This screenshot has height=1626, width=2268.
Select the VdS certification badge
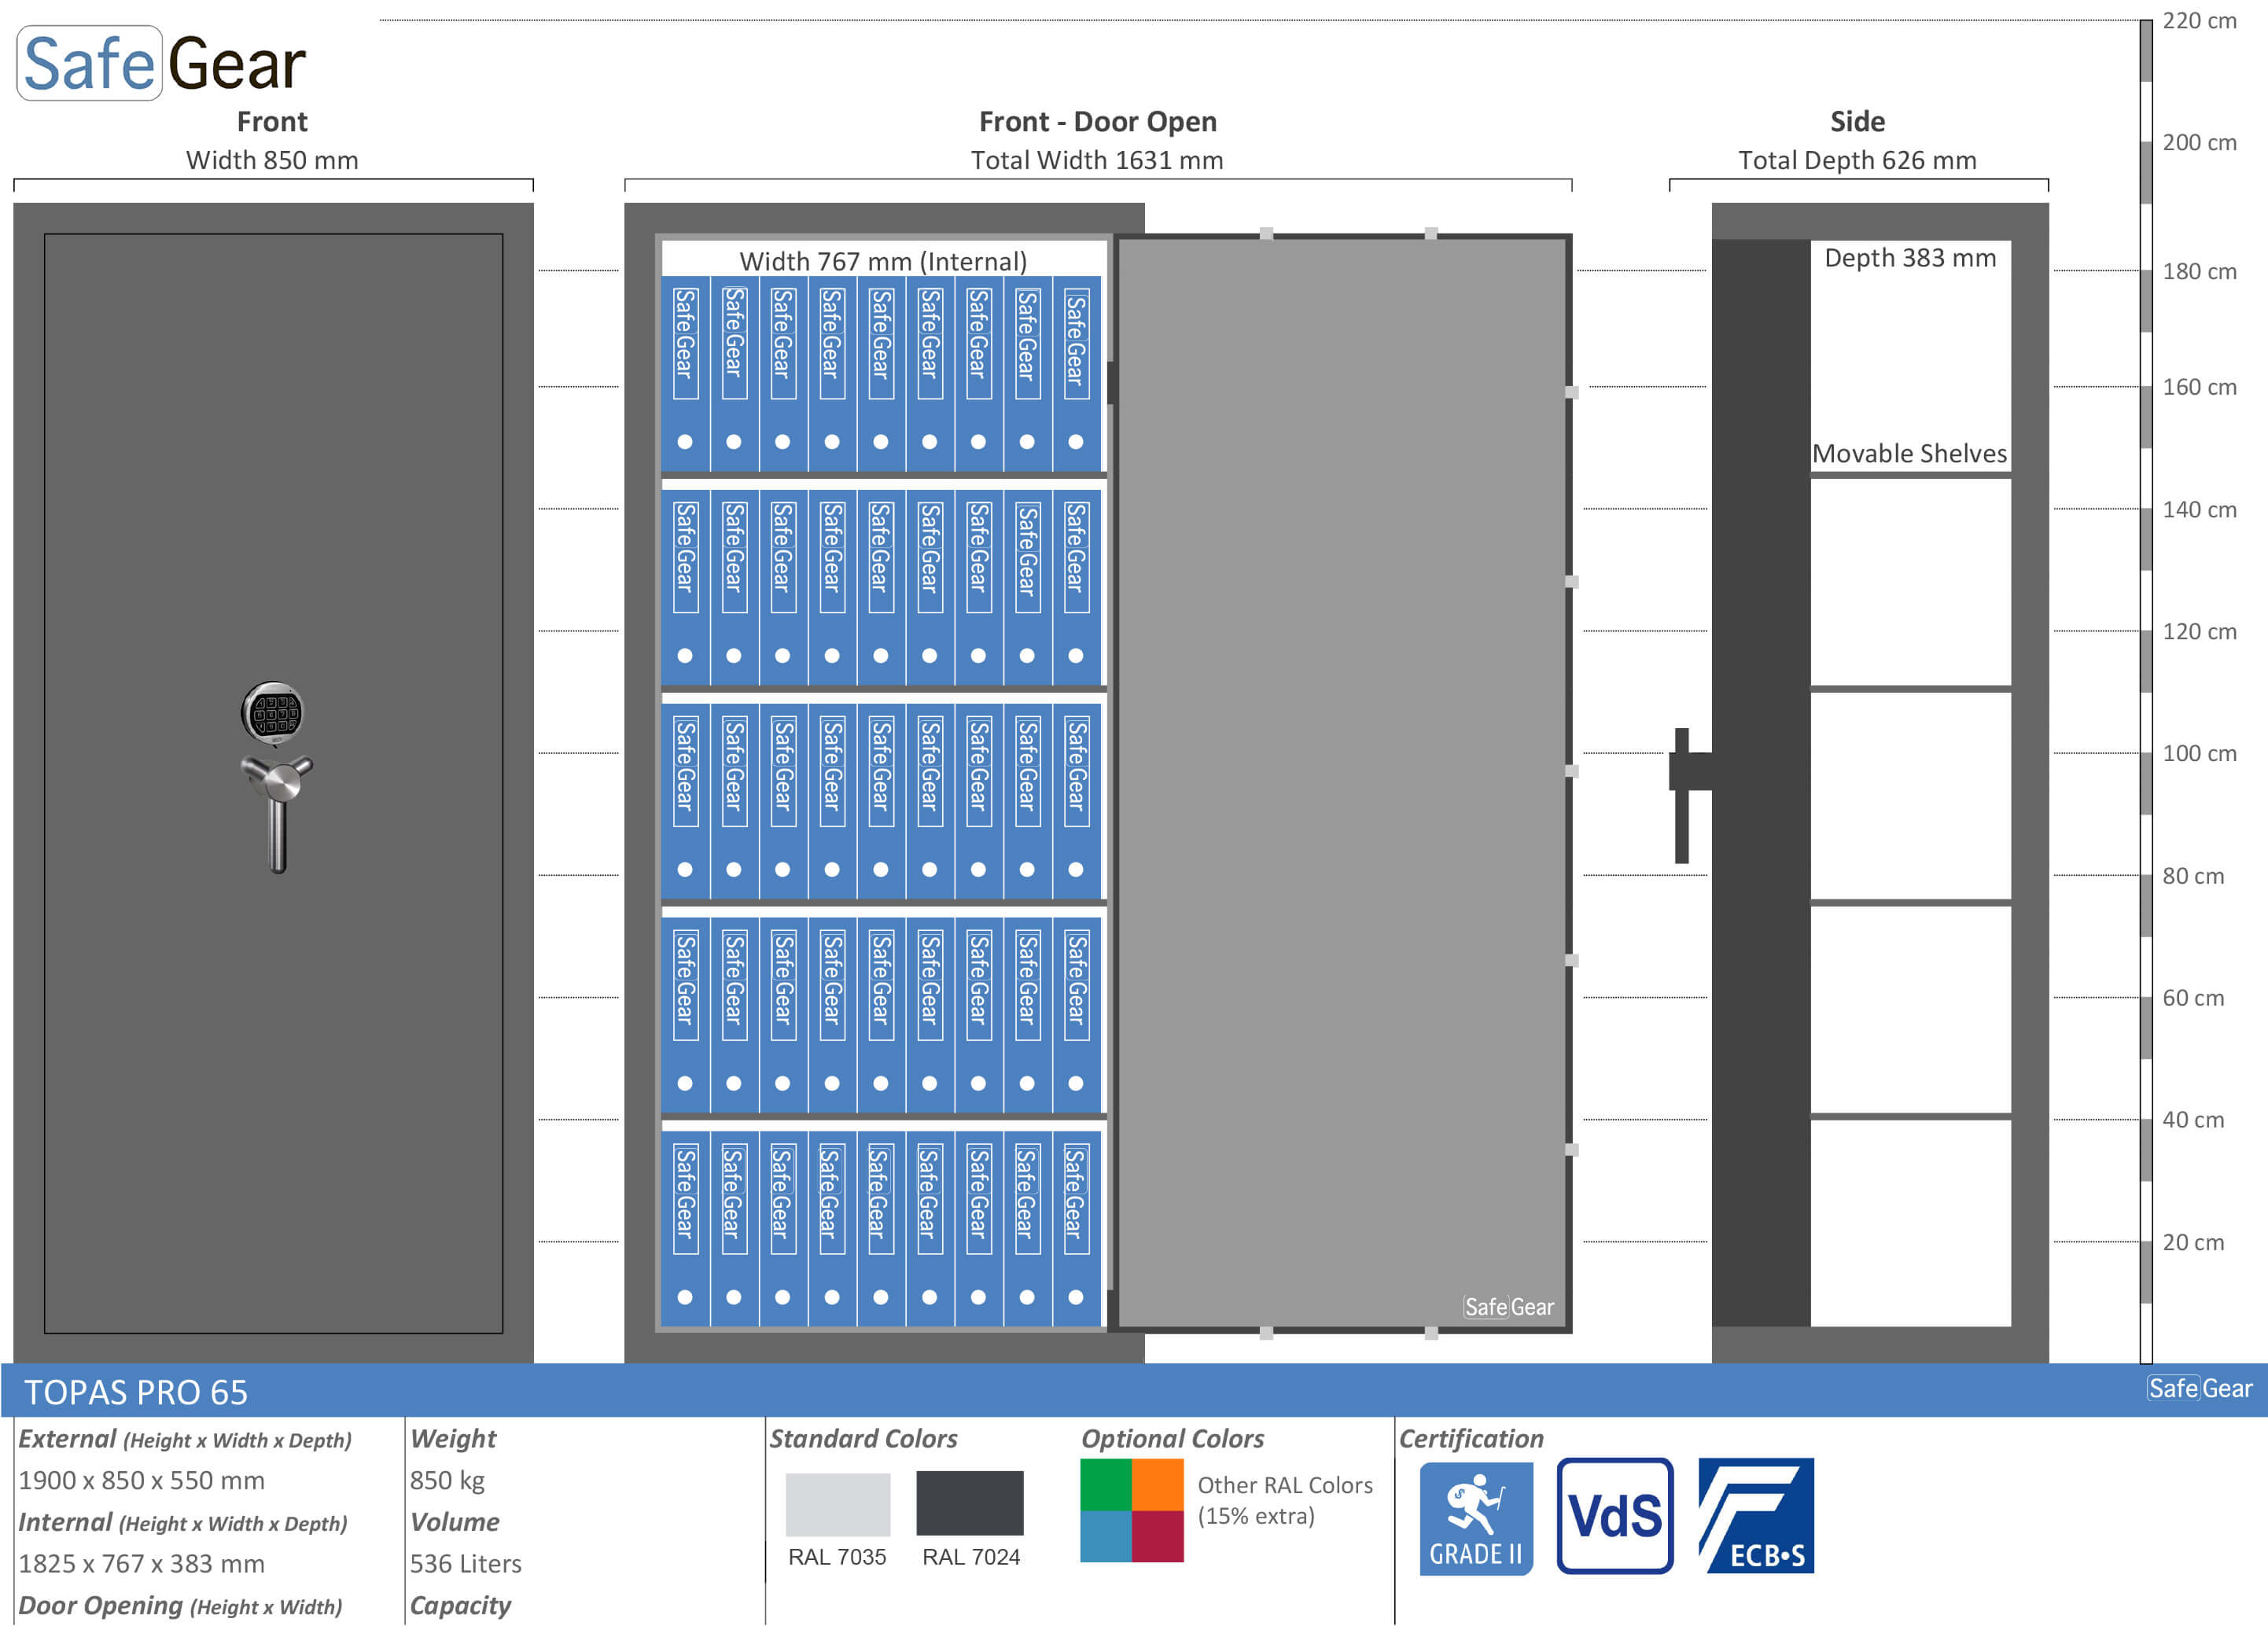tap(1615, 1516)
